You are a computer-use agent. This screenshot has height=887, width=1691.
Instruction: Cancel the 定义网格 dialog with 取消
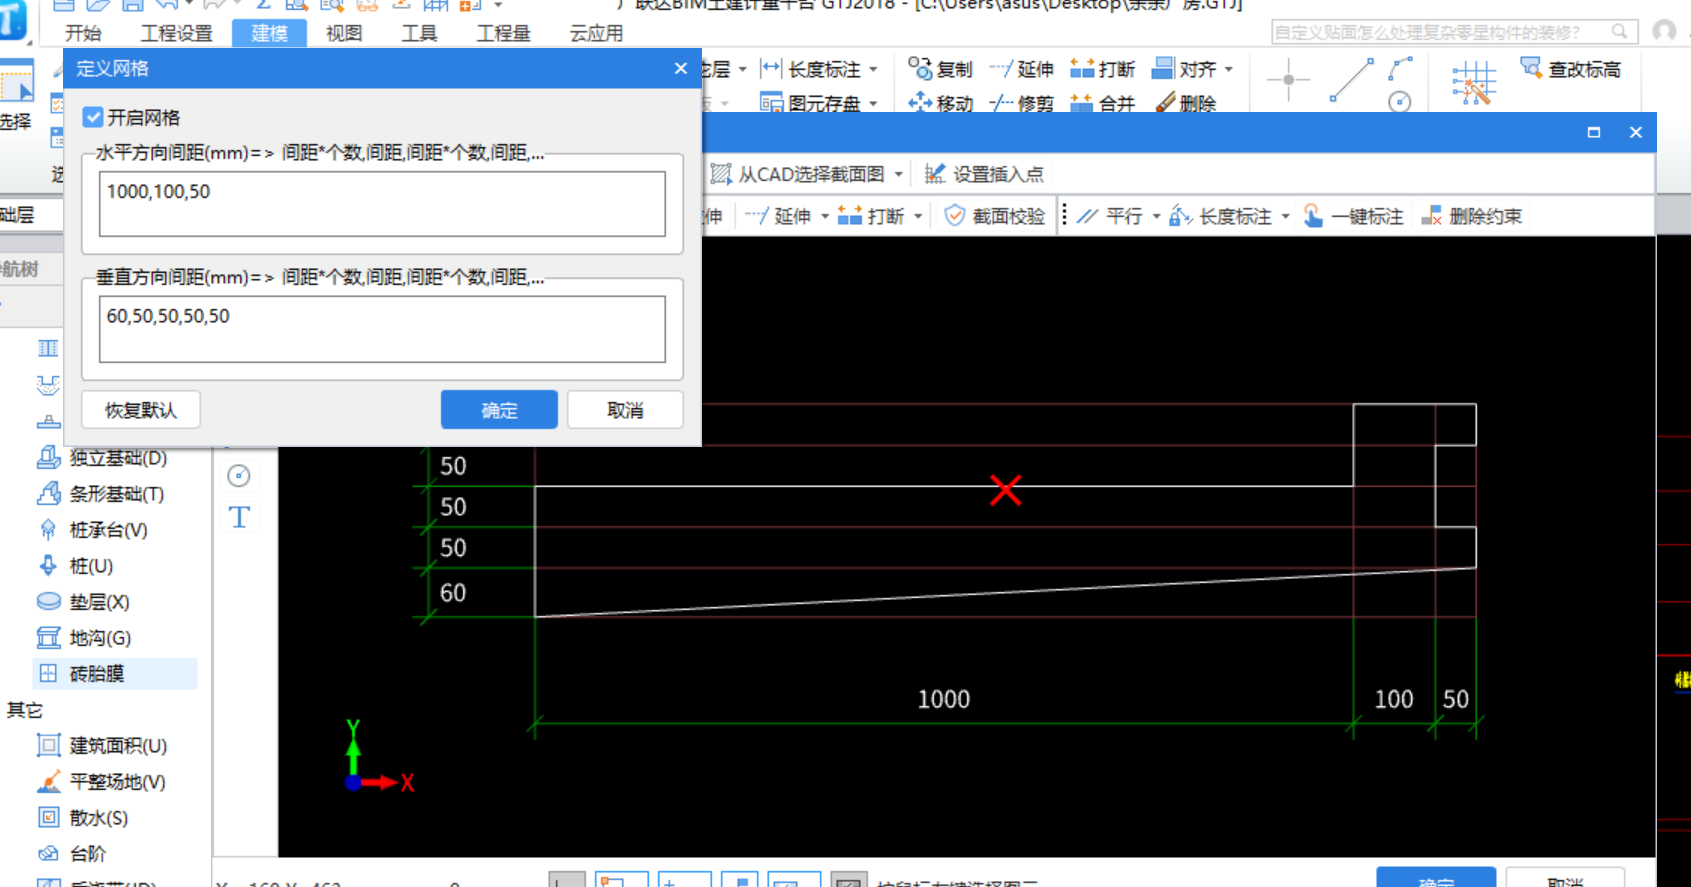point(625,410)
